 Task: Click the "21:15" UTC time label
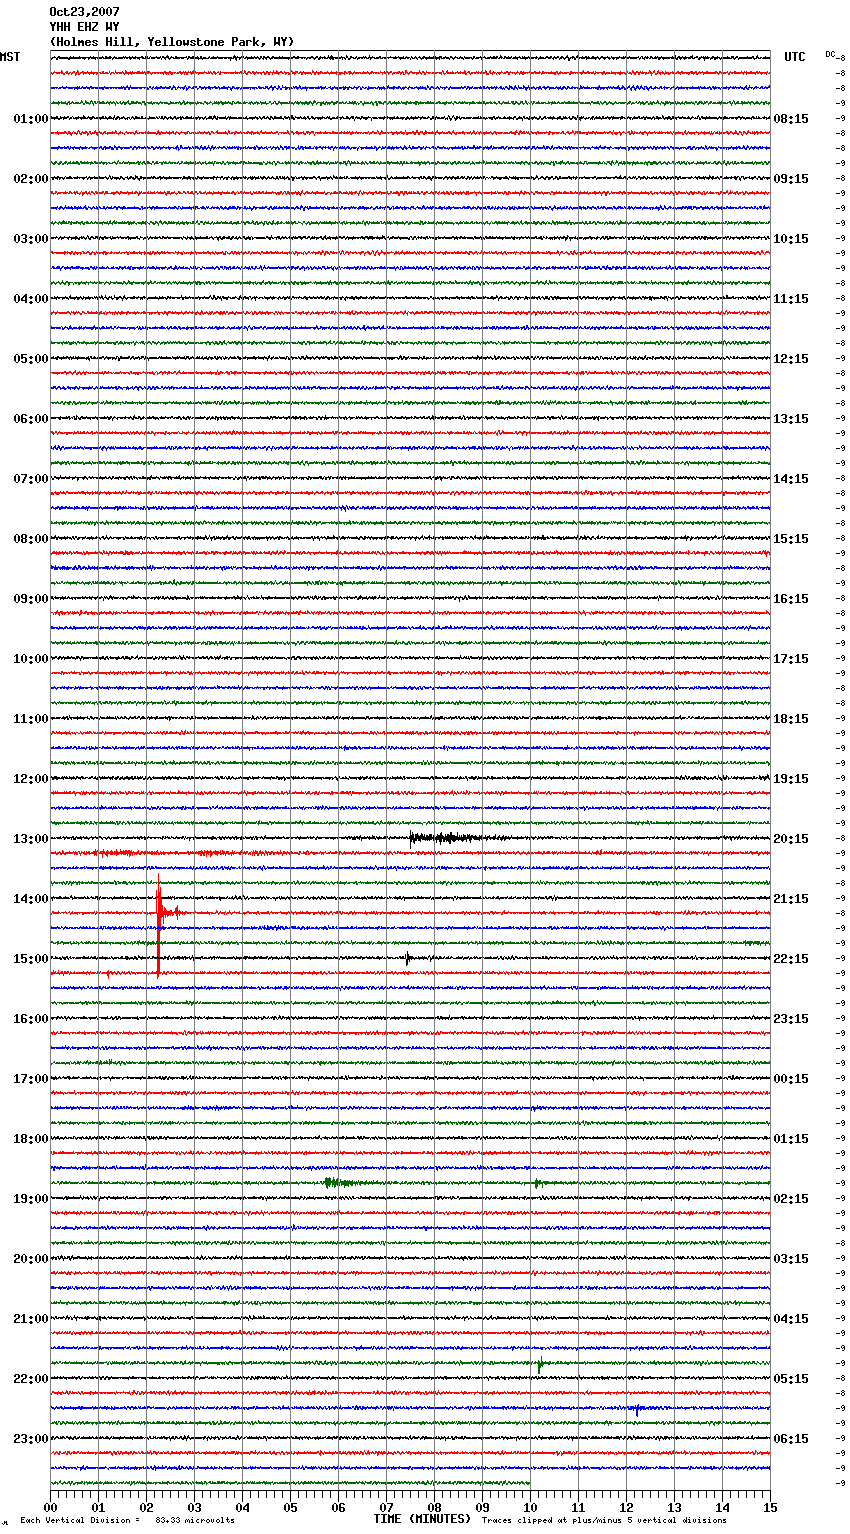click(x=791, y=899)
